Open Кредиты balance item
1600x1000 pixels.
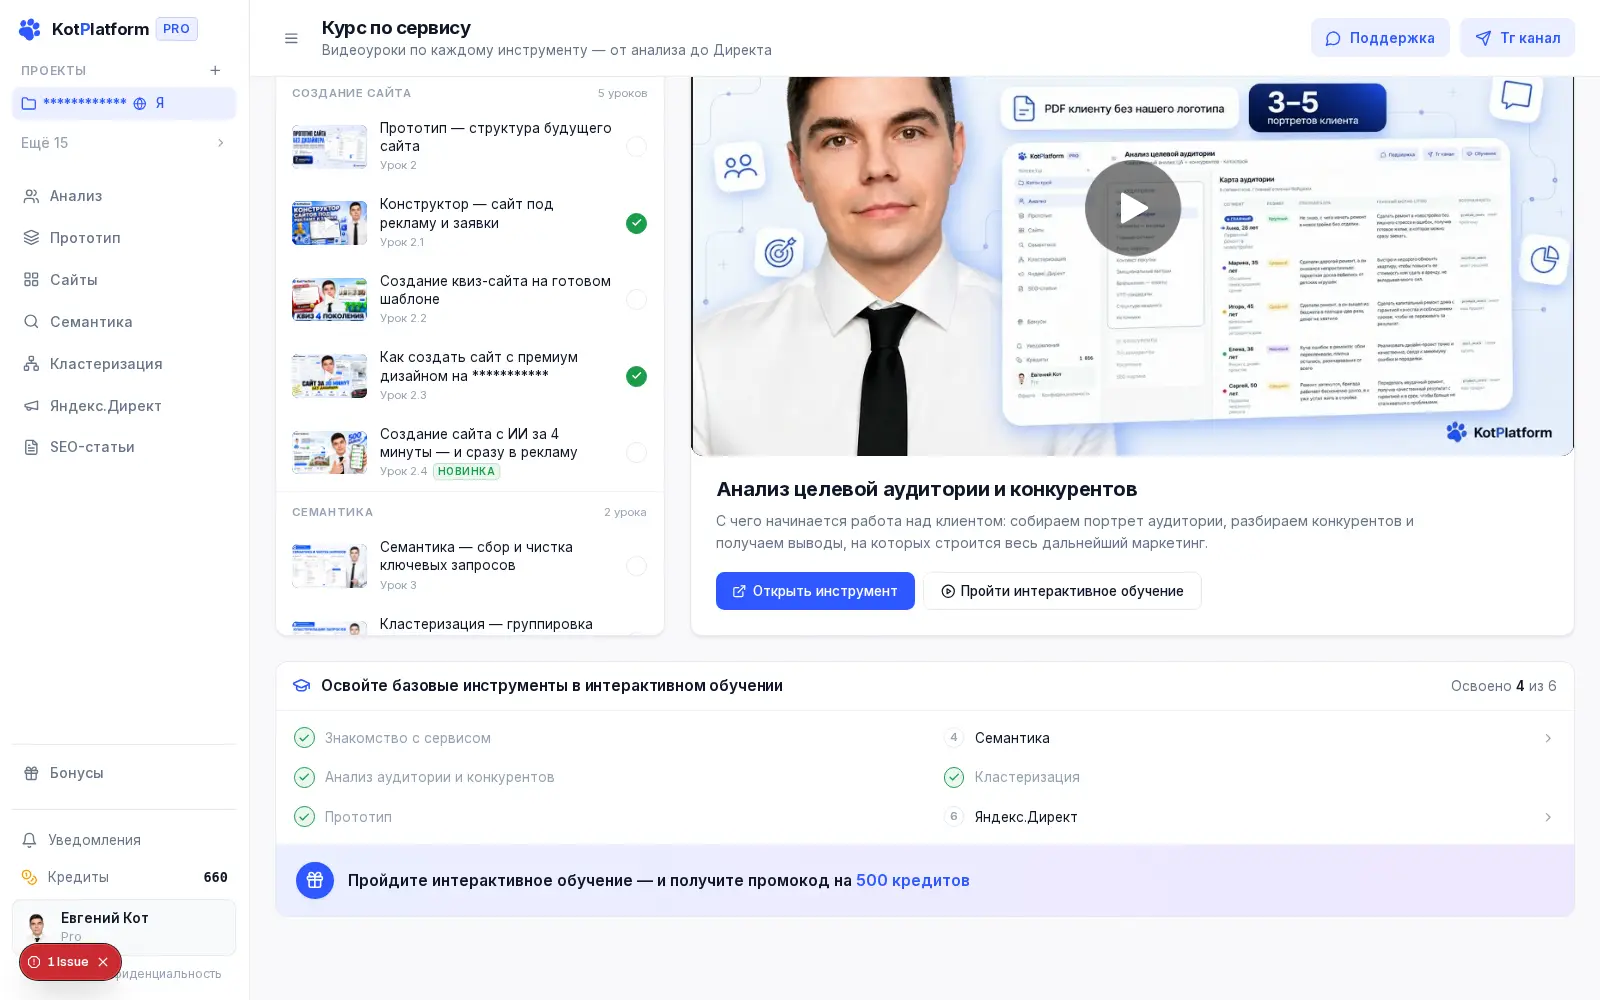(x=124, y=877)
